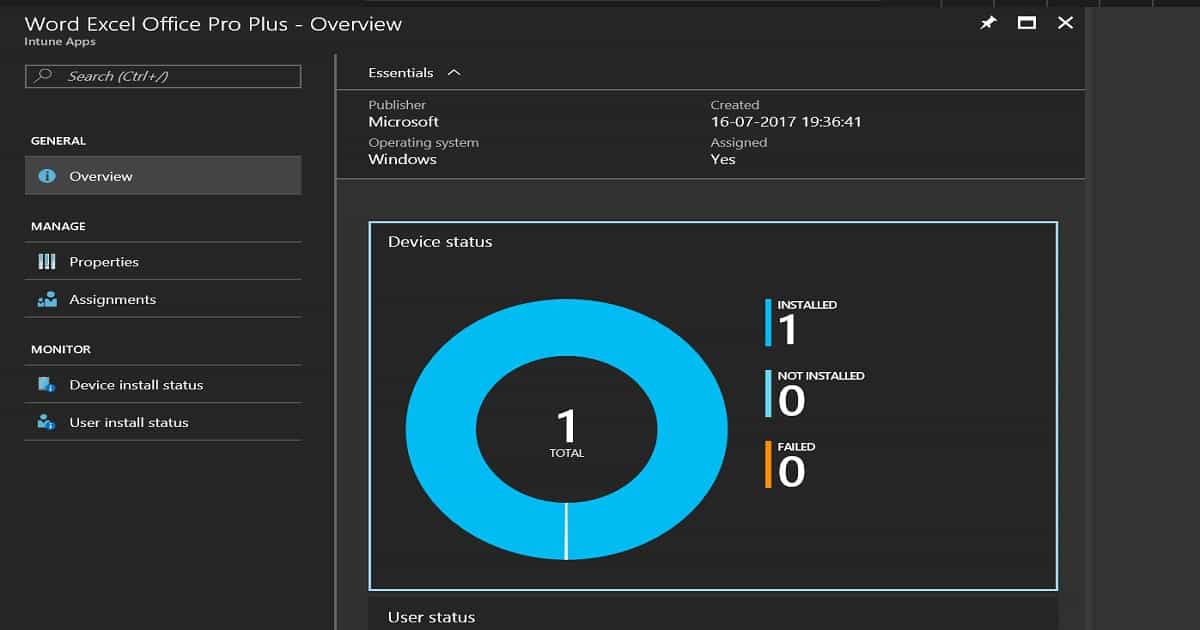The image size is (1200, 630).
Task: Click the GENERAL section header
Action: (x=58, y=141)
